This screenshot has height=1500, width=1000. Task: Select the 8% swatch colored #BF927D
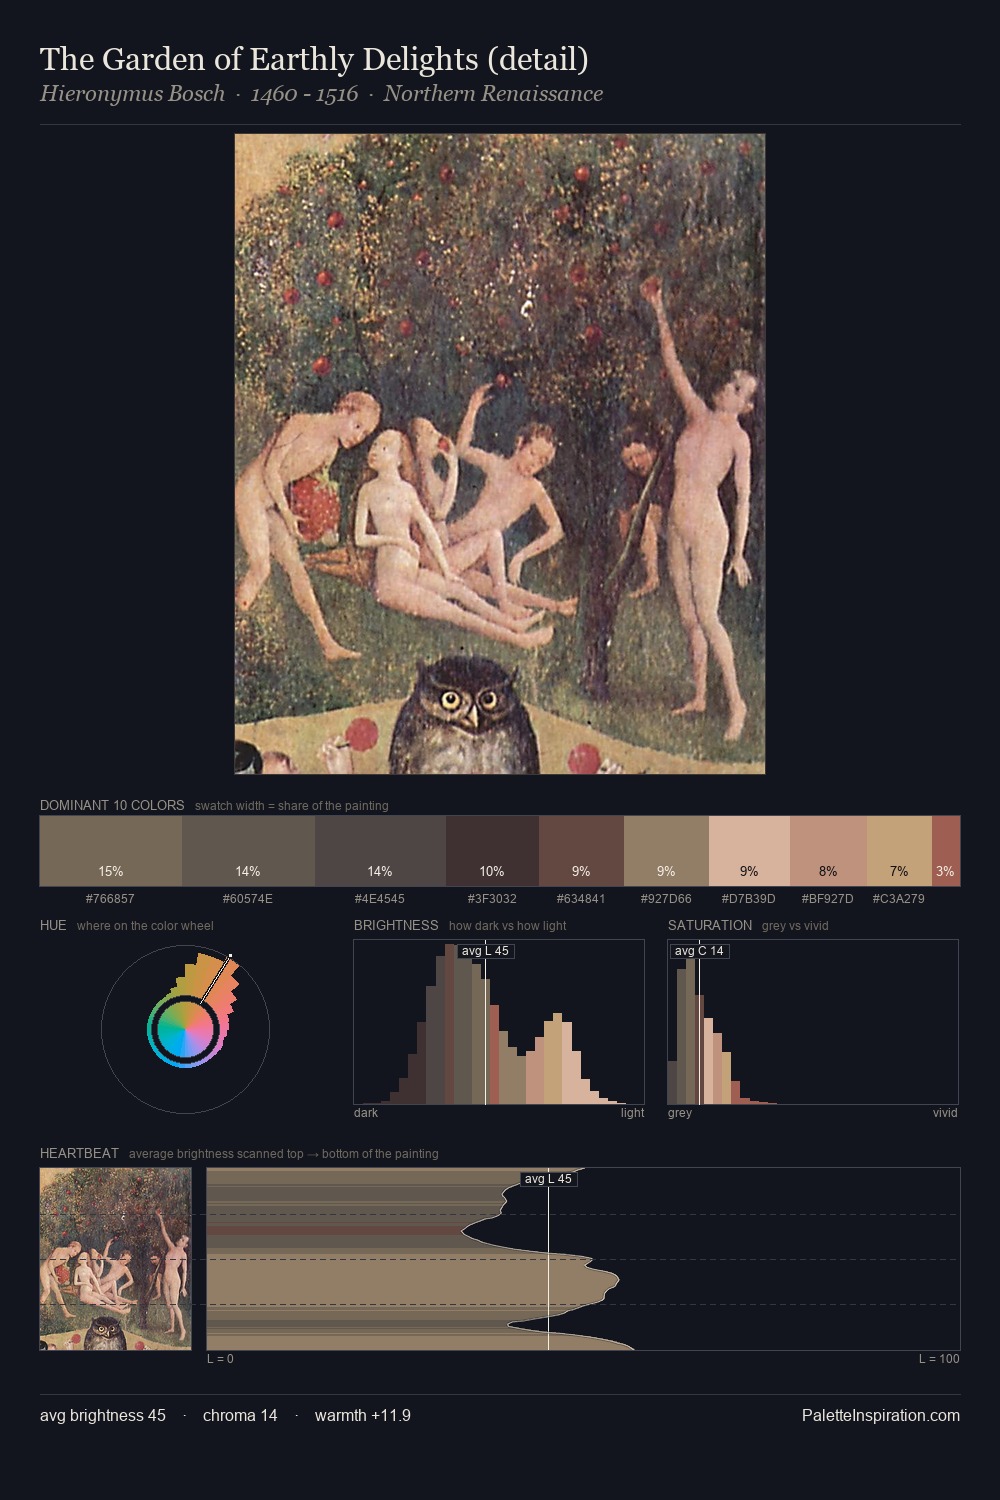click(x=828, y=851)
